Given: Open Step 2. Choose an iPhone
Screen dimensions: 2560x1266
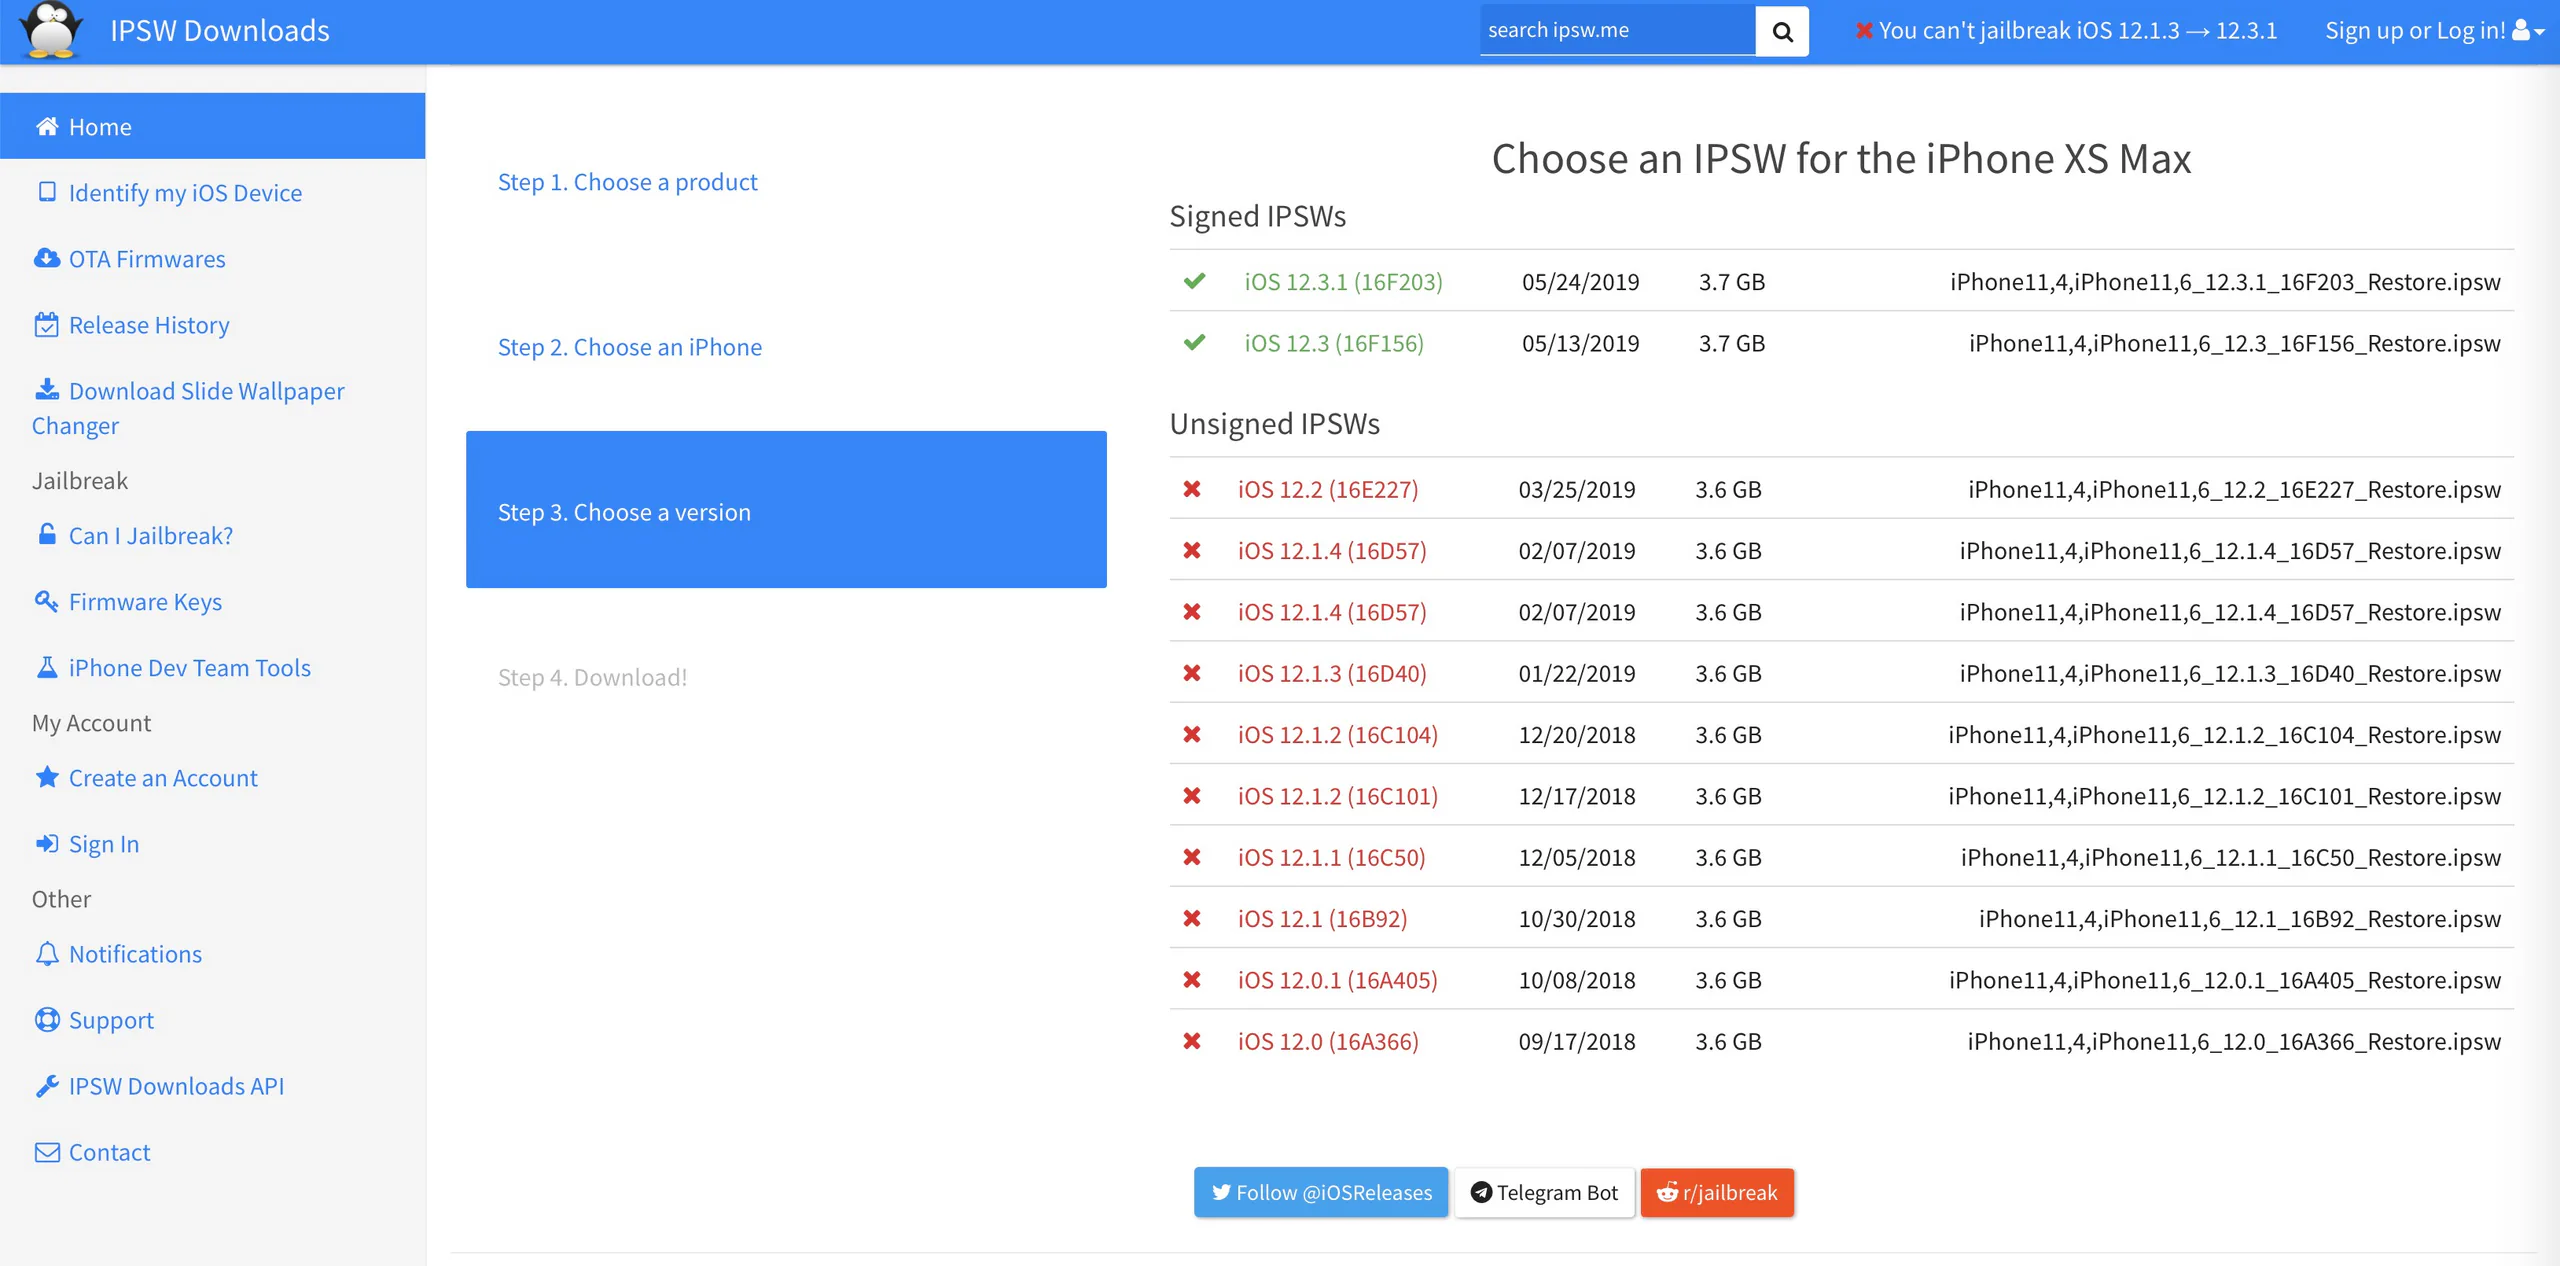Looking at the screenshot, I should (630, 347).
